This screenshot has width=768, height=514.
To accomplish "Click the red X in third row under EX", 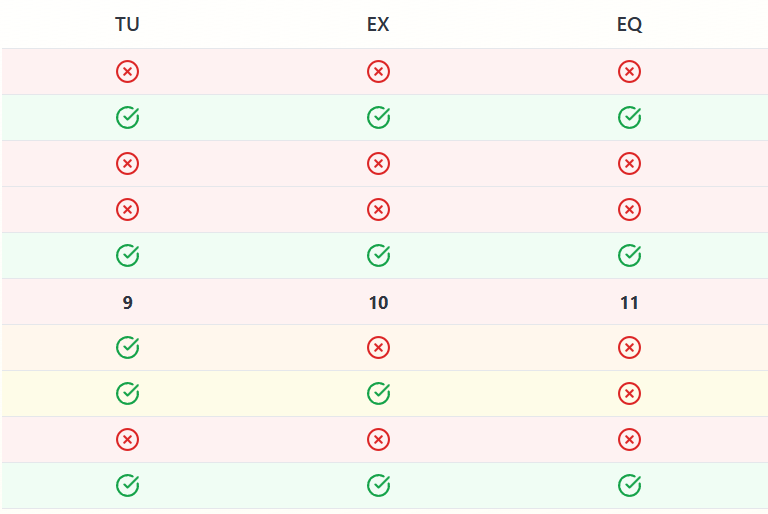I will [x=378, y=164].
